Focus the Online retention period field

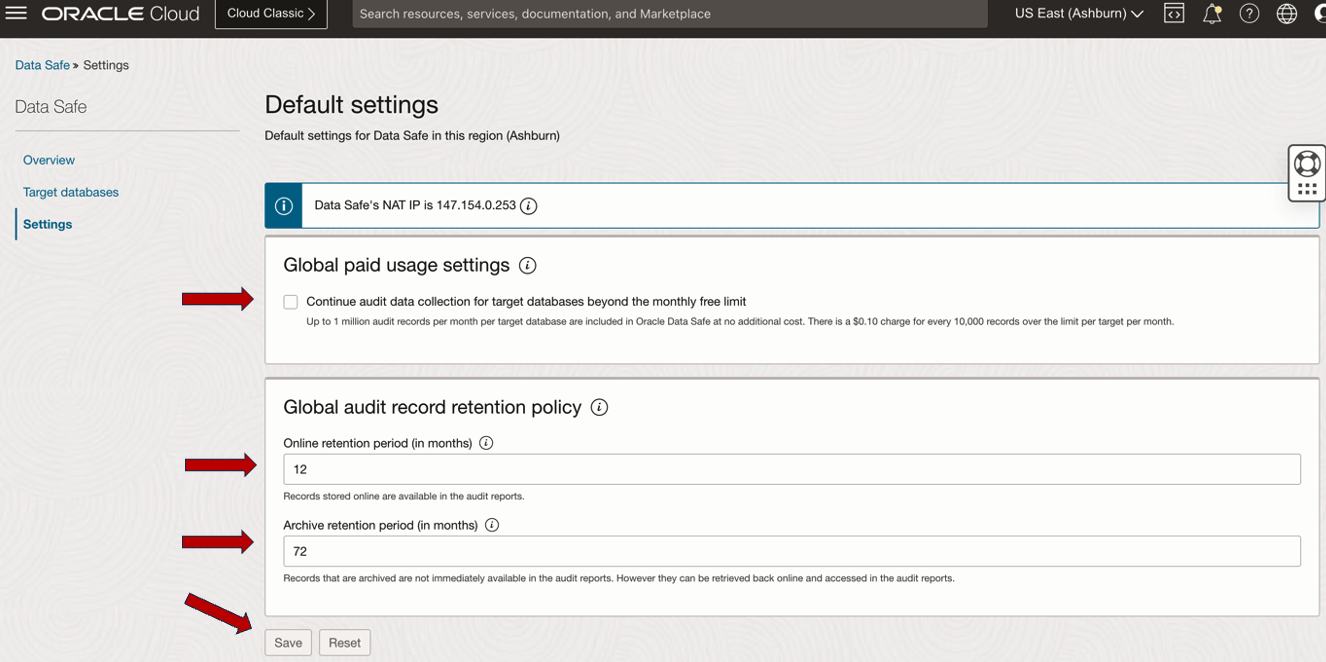pyautogui.click(x=792, y=469)
